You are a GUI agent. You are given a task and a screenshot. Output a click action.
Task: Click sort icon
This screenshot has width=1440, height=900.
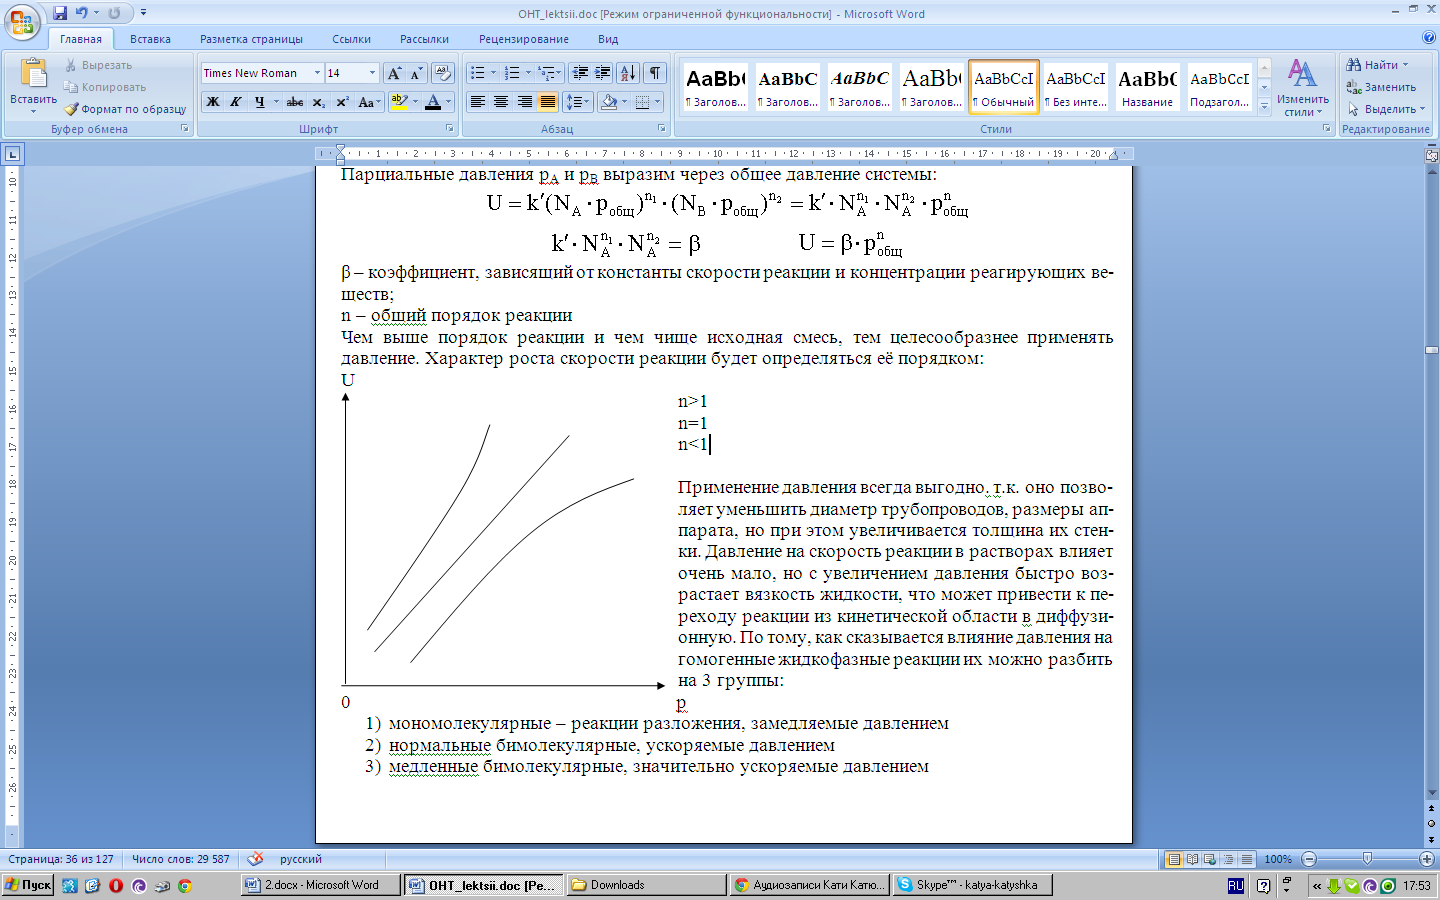(x=628, y=73)
